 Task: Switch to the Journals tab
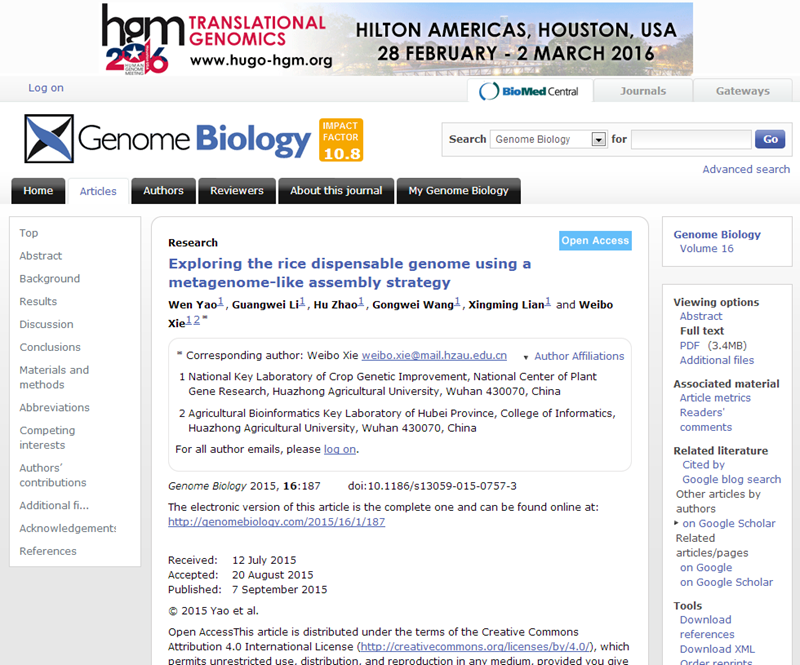pyautogui.click(x=642, y=91)
